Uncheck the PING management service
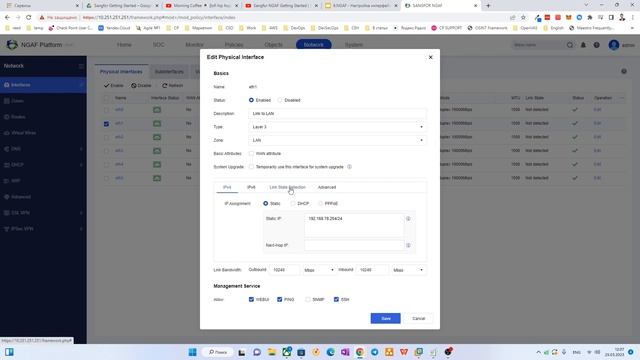Viewport: 640px width, 360px height. (x=280, y=299)
